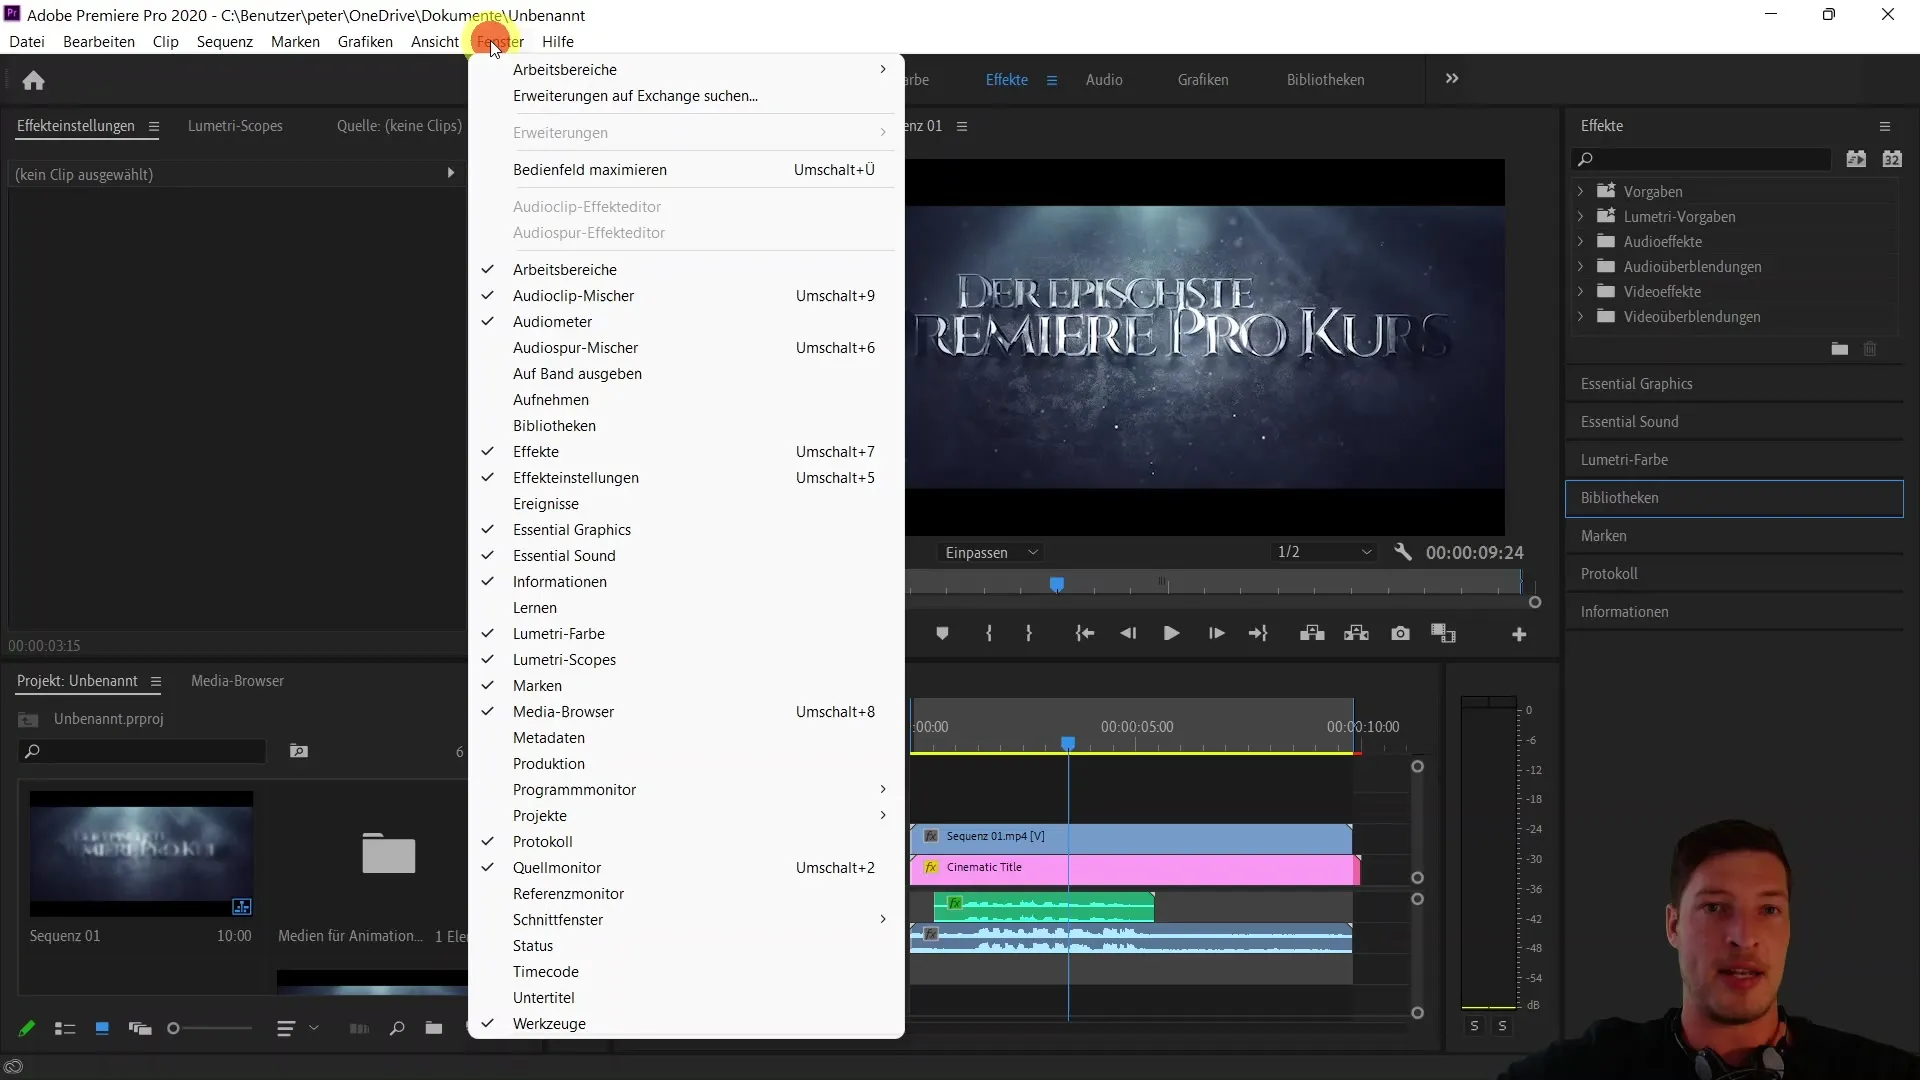This screenshot has height=1080, width=1920.
Task: Click the Lumetri-Scopes panel tab
Action: click(235, 125)
